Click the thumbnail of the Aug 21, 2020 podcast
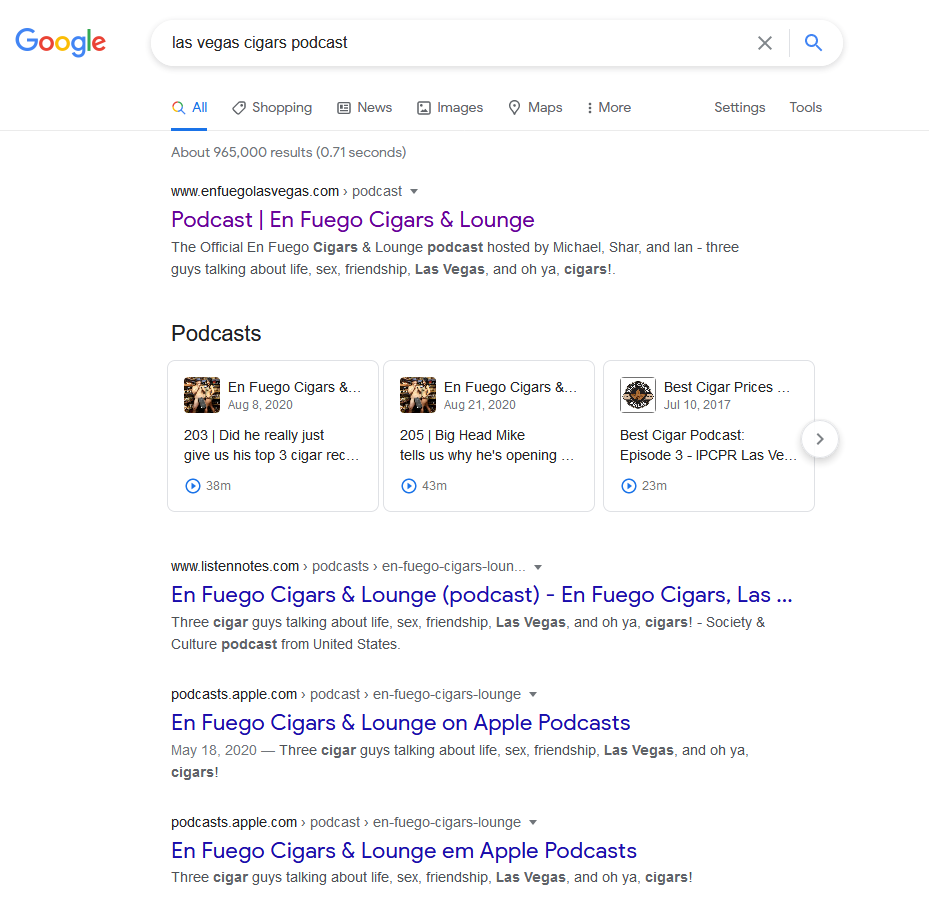Viewport: 929px width, 907px height. click(418, 395)
